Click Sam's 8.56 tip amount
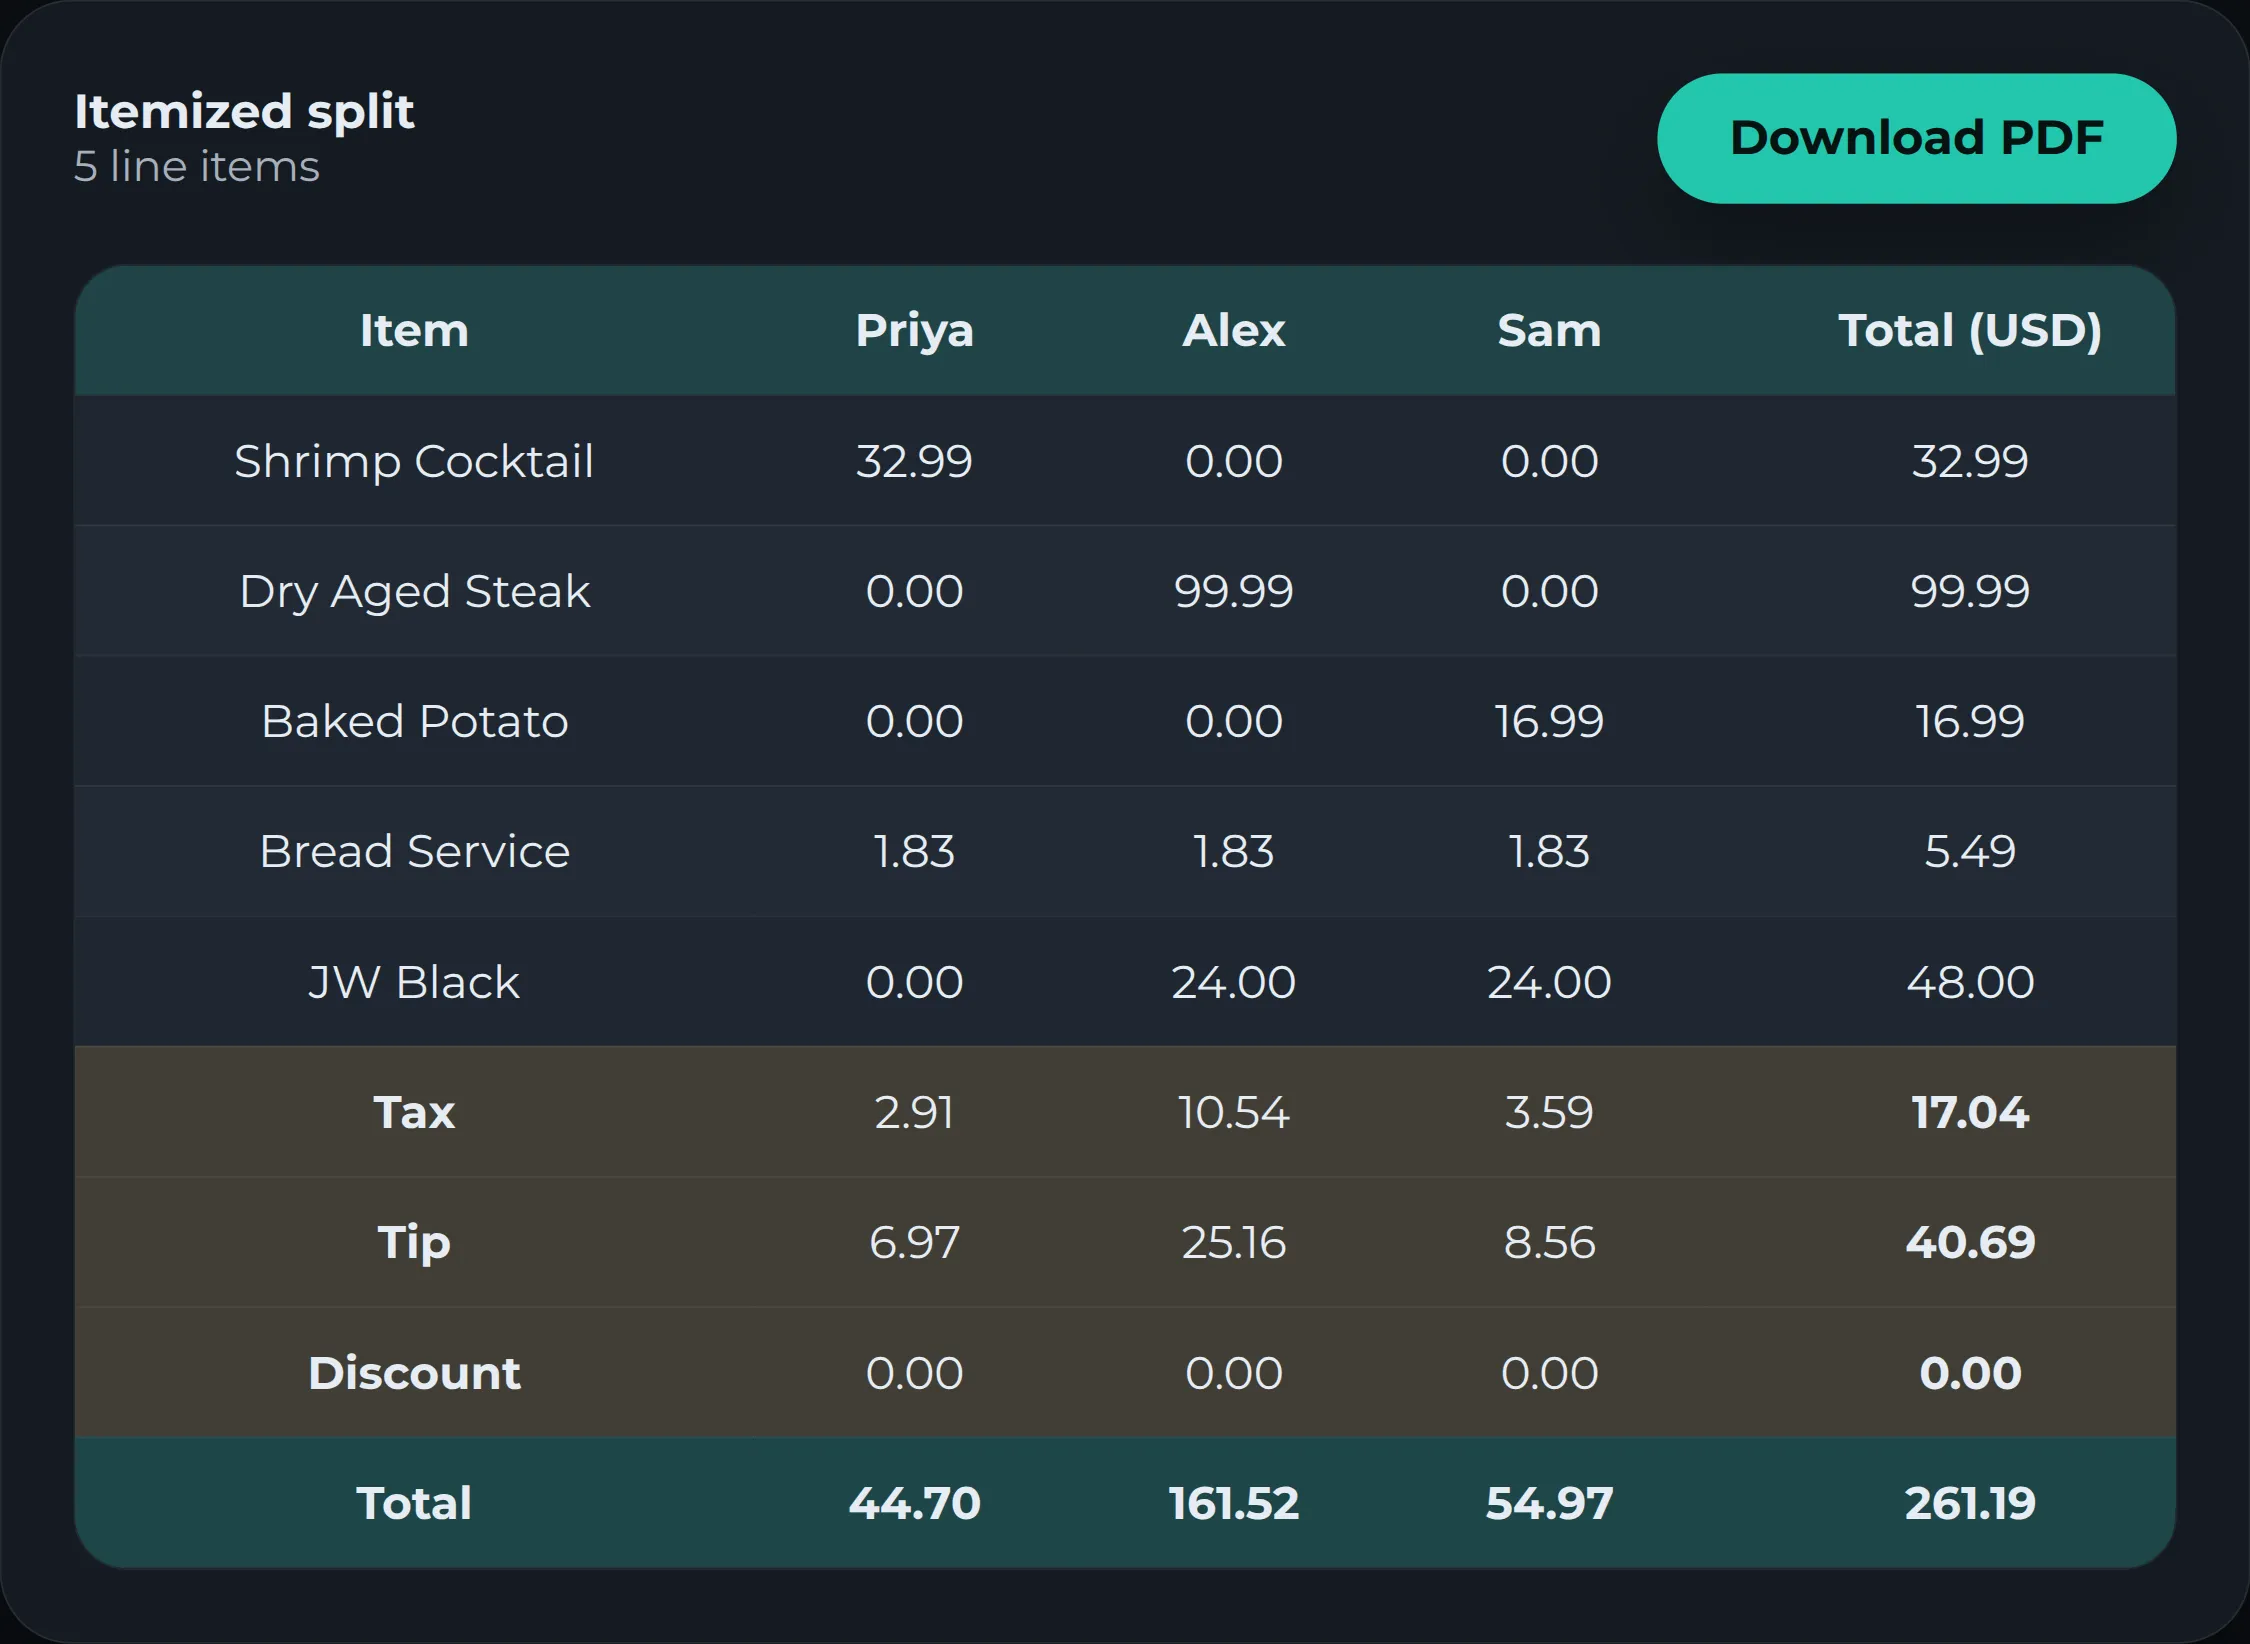Viewport: 2250px width, 1644px height. point(1549,1243)
